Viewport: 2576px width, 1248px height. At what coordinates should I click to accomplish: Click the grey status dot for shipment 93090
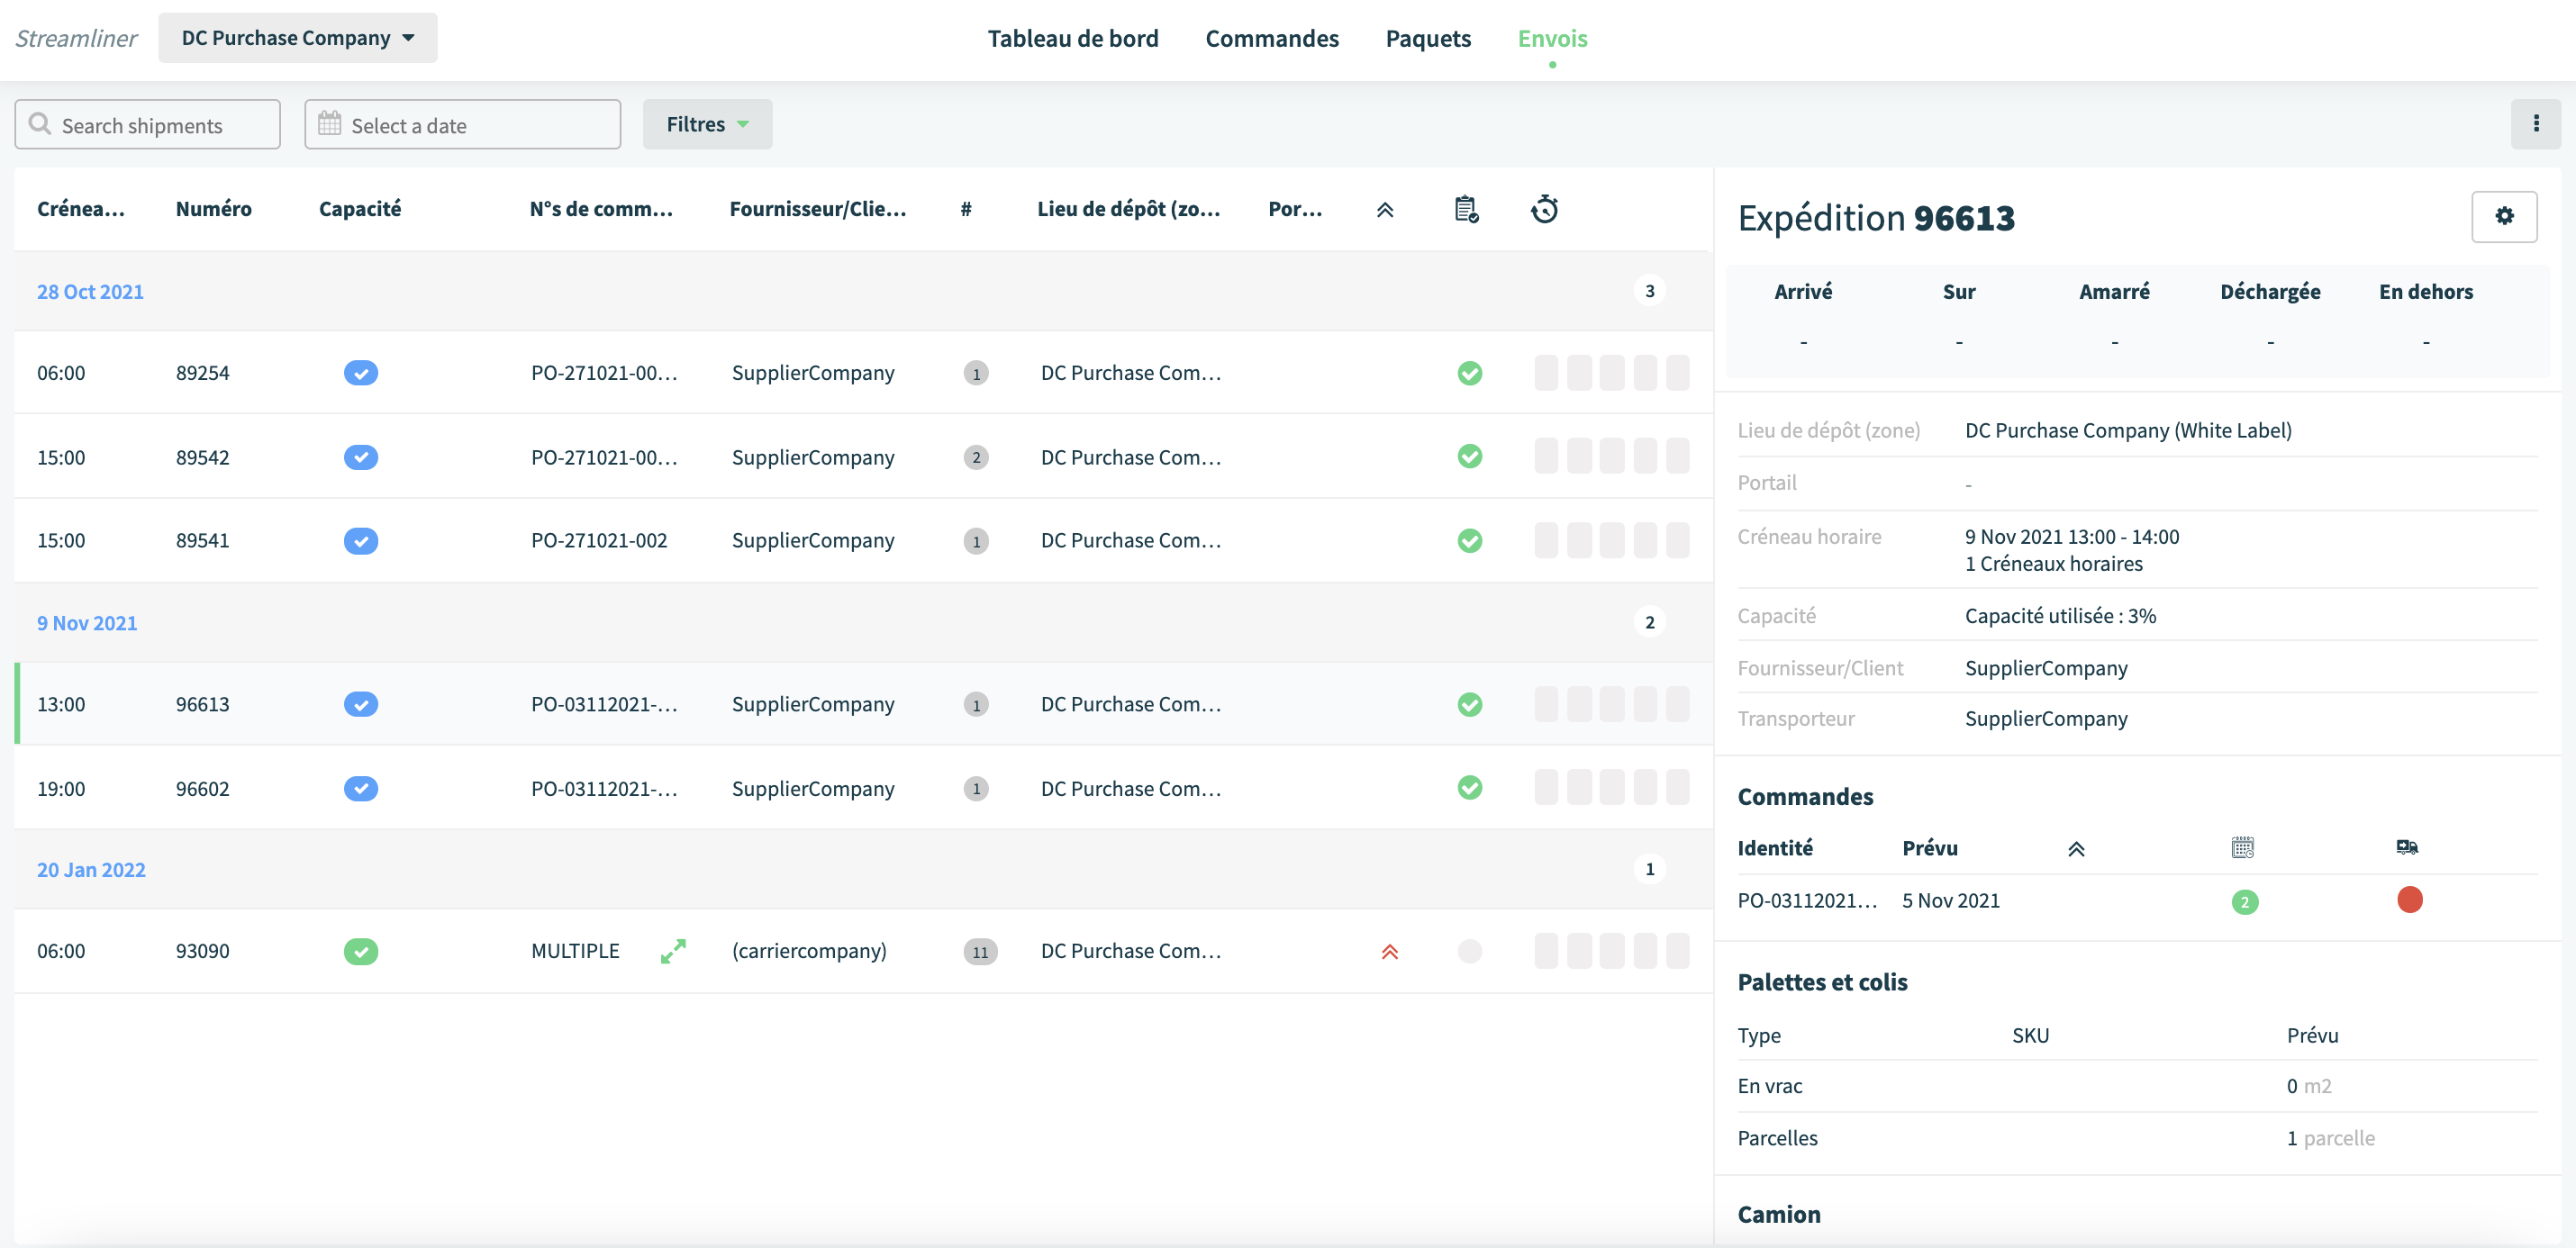tap(1469, 951)
